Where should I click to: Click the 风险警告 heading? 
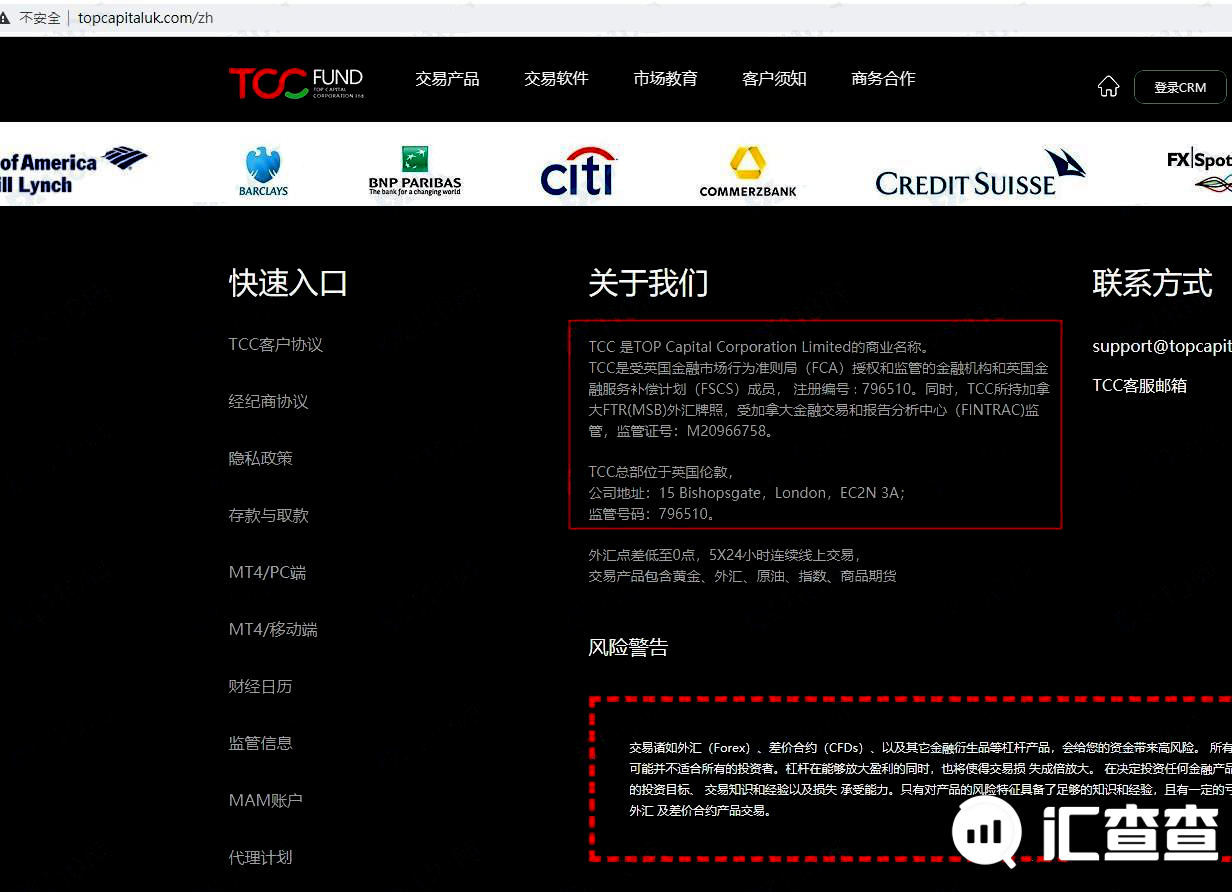pos(628,647)
